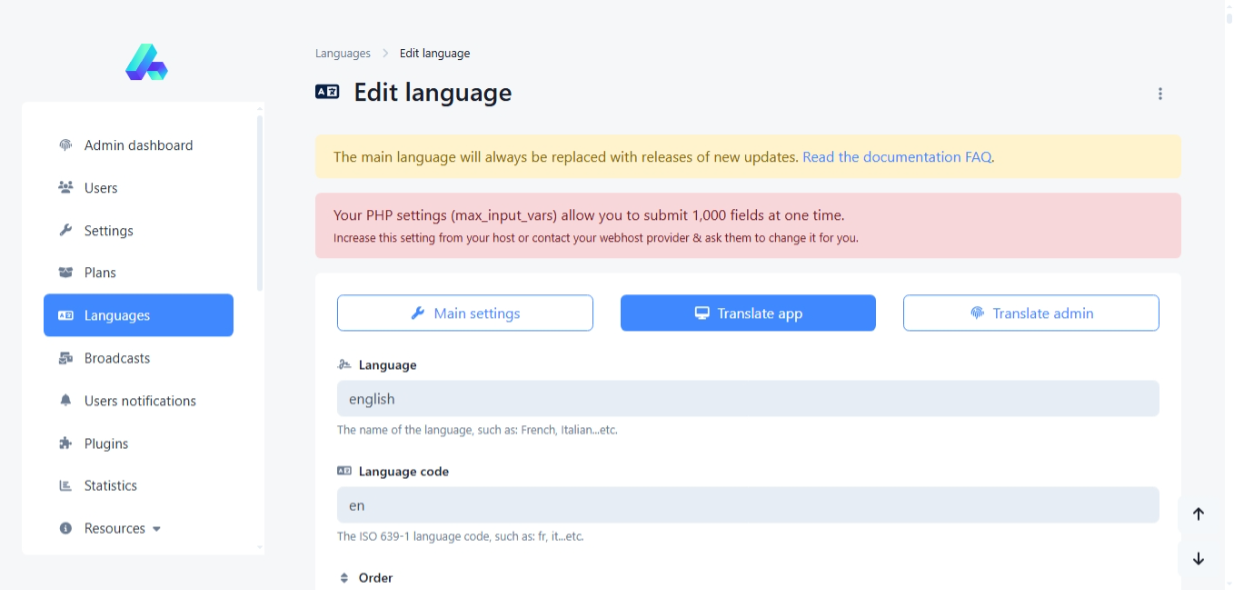The height and width of the screenshot is (590, 1234).
Task: Click the Statistics chart icon
Action: (66, 486)
